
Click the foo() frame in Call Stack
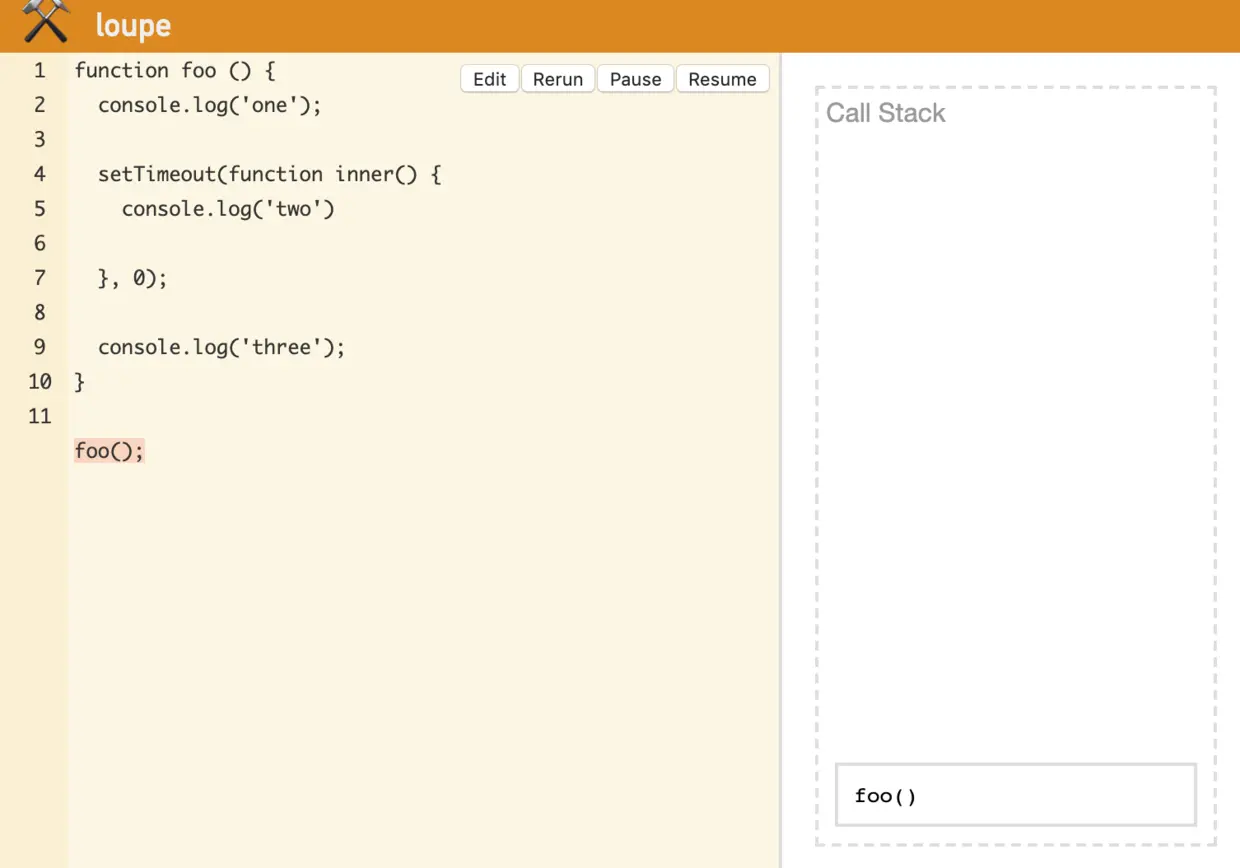pyautogui.click(x=1016, y=795)
